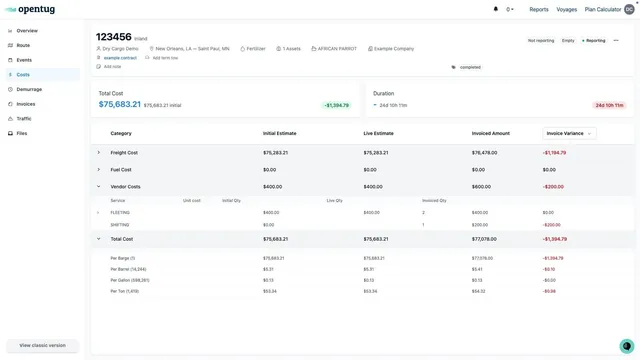The height and width of the screenshot is (360, 640).
Task: Click the Demurrage clock icon
Action: click(x=10, y=89)
